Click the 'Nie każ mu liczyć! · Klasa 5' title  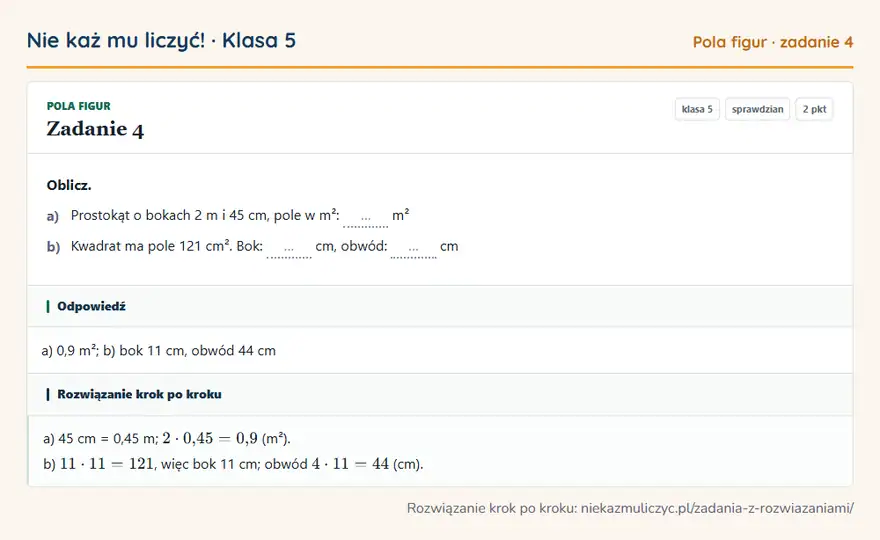(x=161, y=40)
